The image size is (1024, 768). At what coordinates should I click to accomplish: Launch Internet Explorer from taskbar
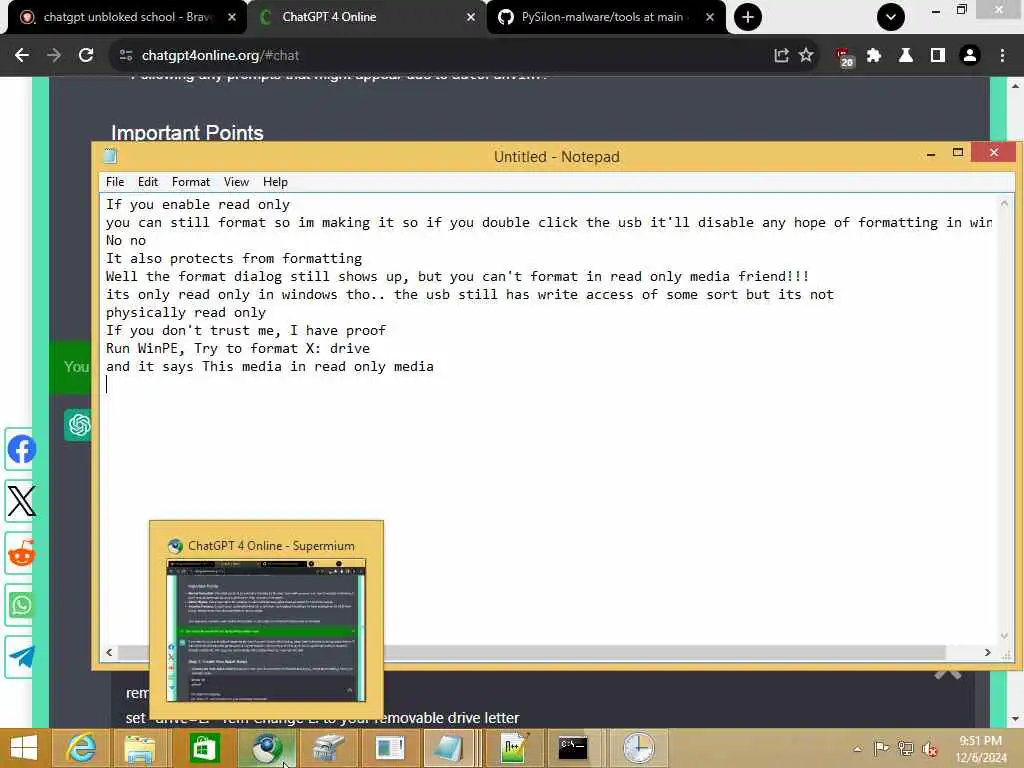81,748
